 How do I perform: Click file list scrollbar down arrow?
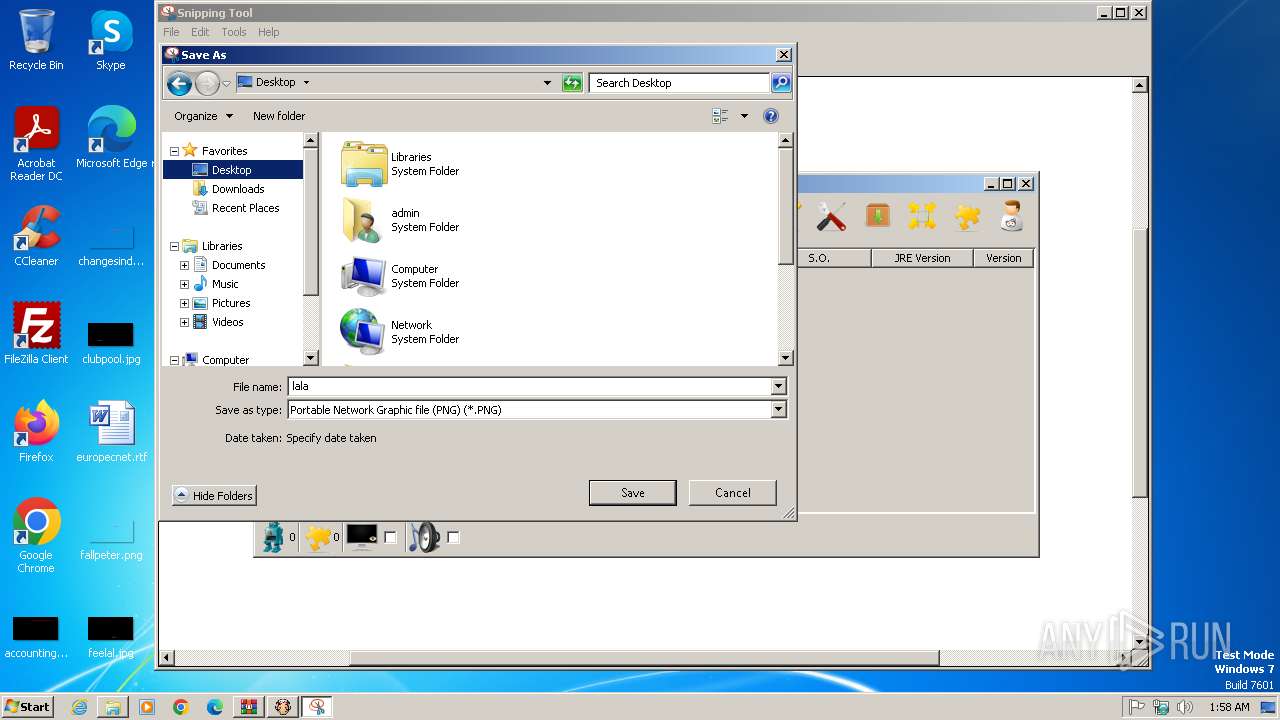pyautogui.click(x=785, y=358)
